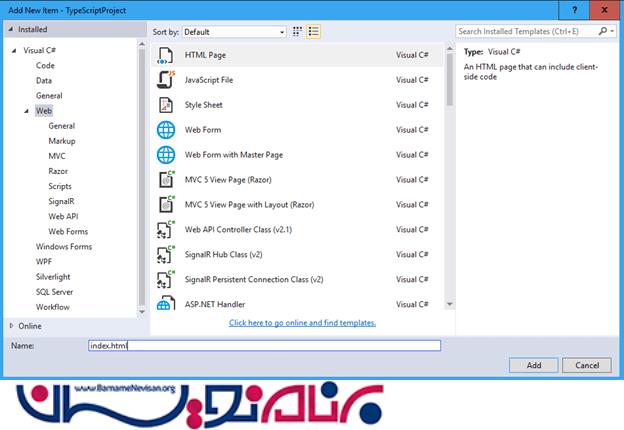This screenshot has height=430, width=624.
Task: Open the Sort by Default dropdown
Action: [233, 32]
